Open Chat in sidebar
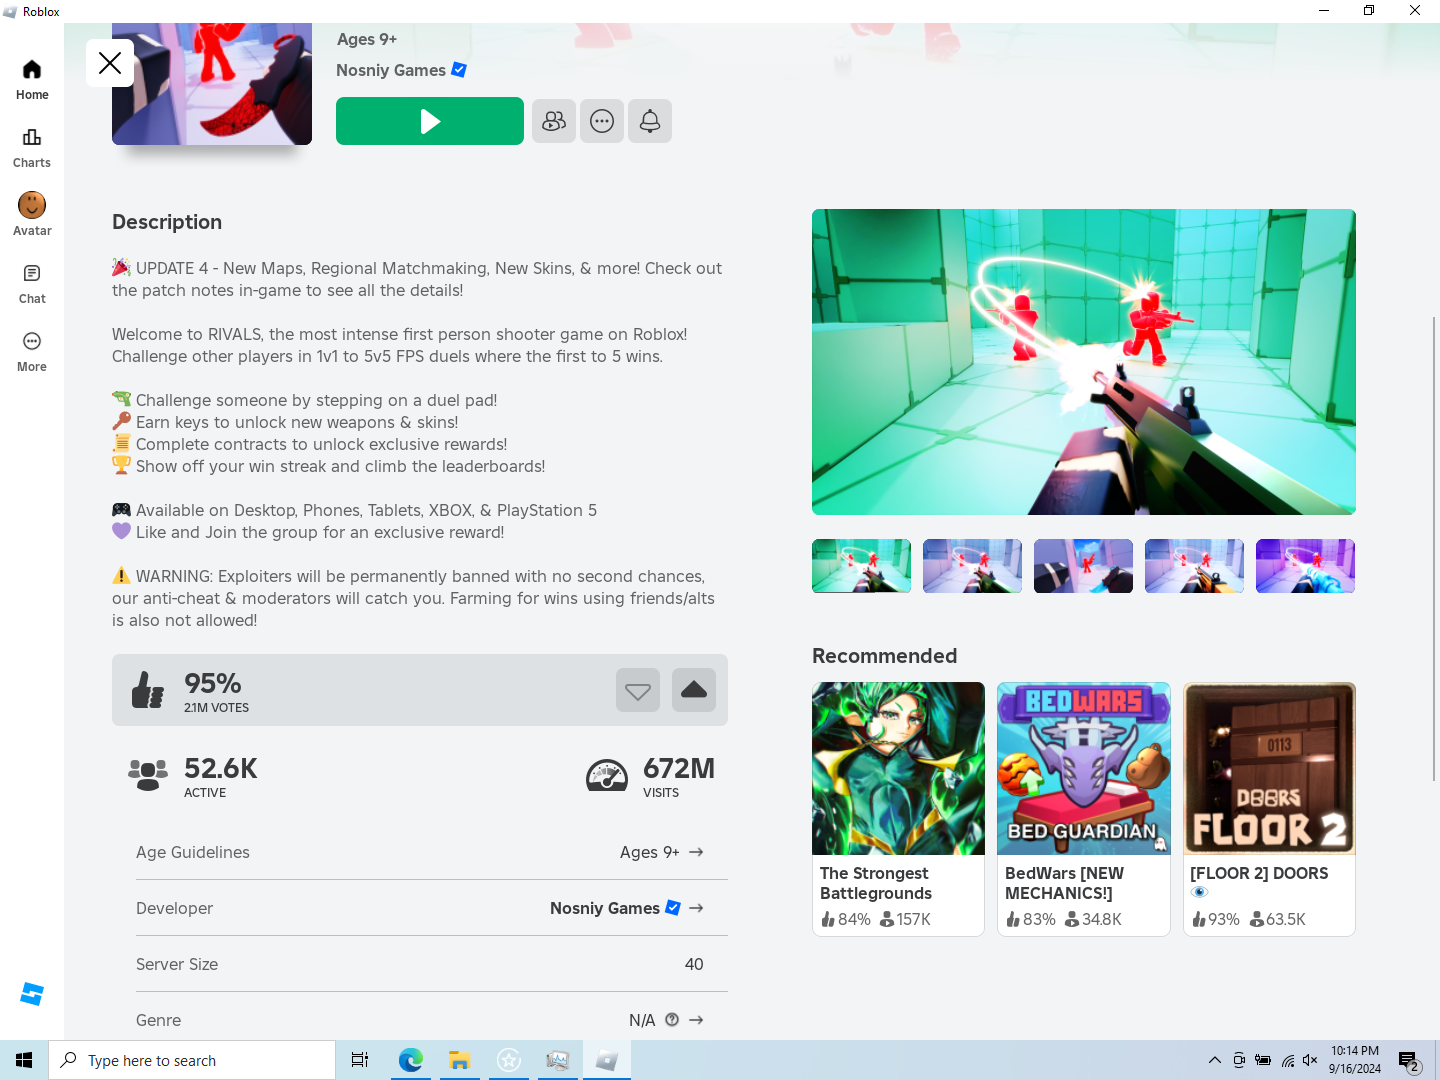The height and width of the screenshot is (1080, 1440). tap(32, 284)
